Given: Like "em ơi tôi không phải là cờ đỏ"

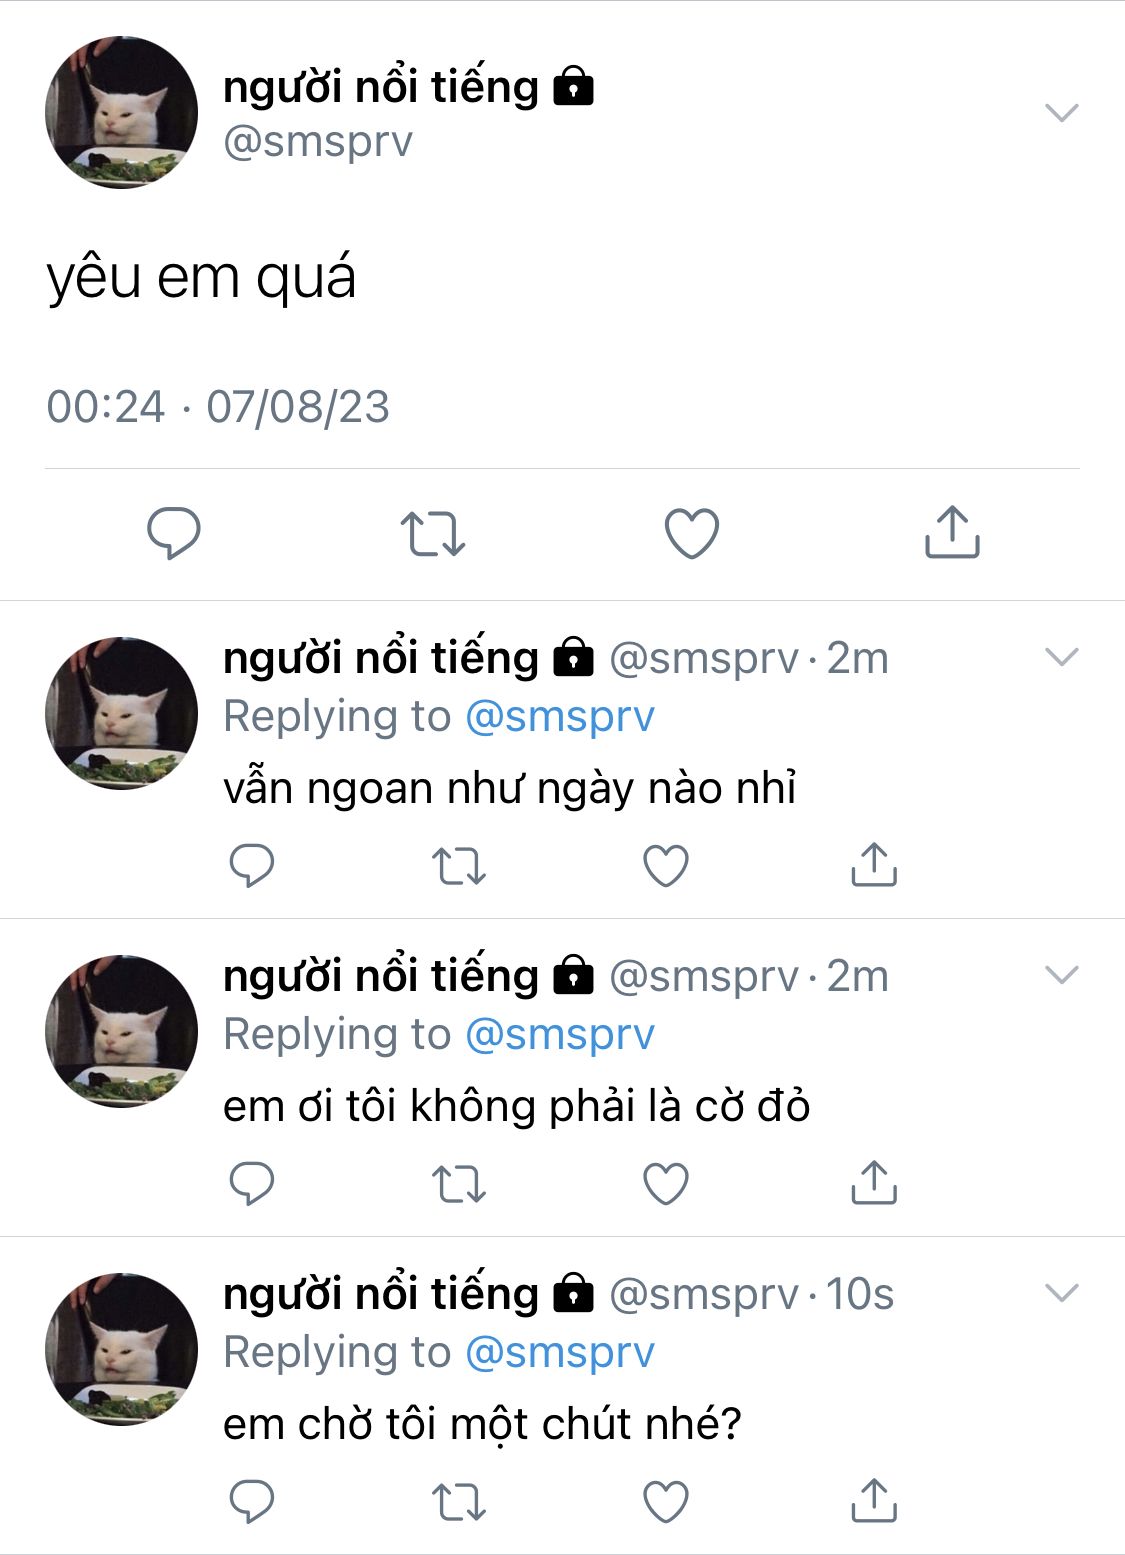Looking at the screenshot, I should 666,1184.
